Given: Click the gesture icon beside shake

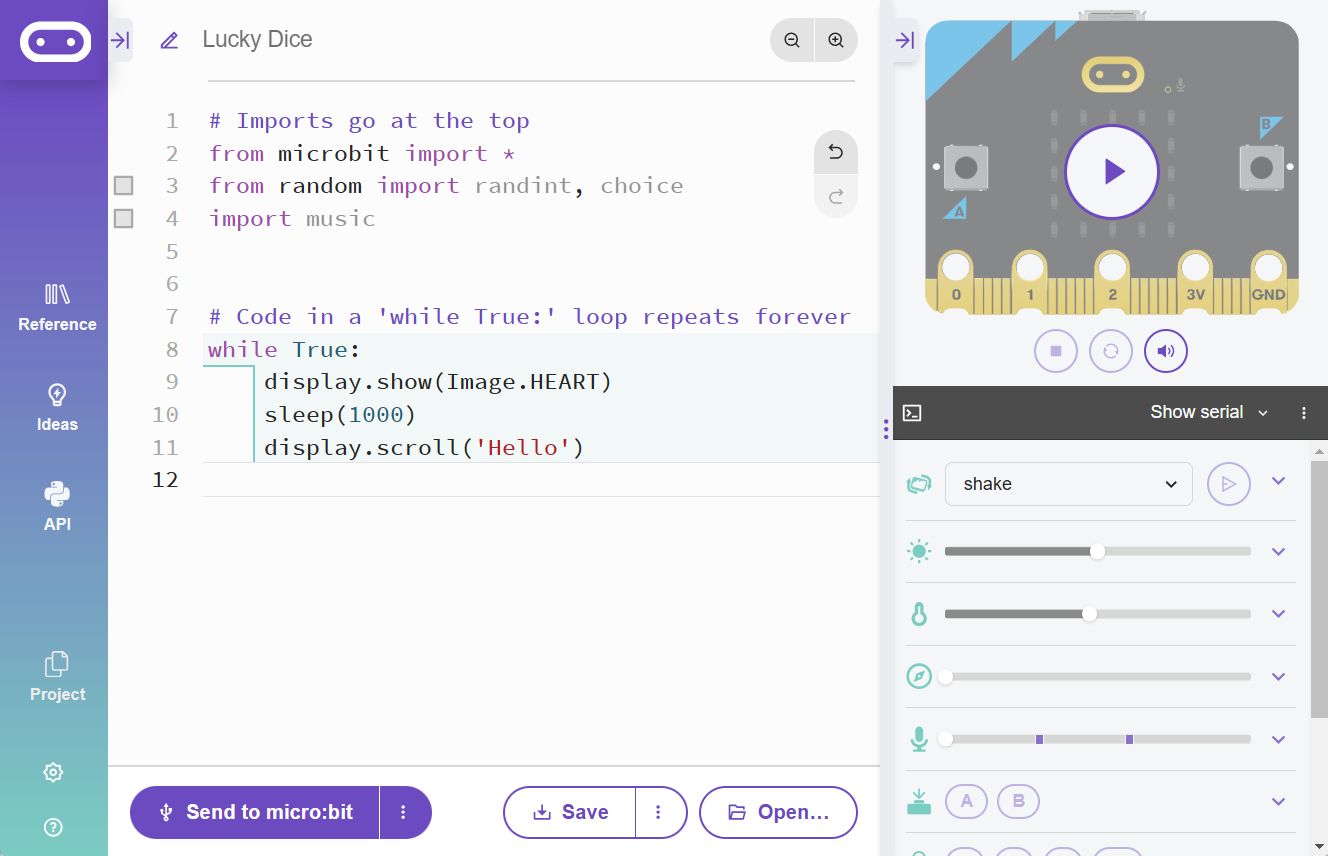Looking at the screenshot, I should click(x=919, y=484).
